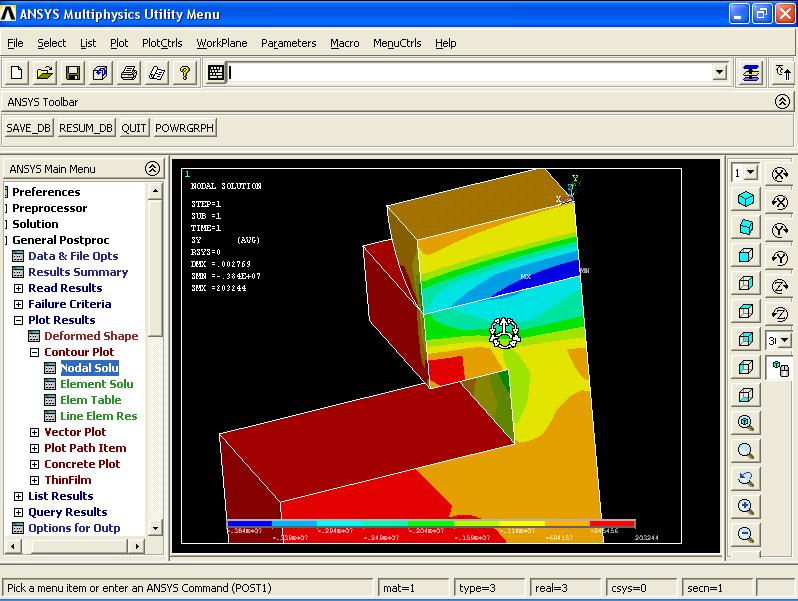Open the command input history dropdown
This screenshot has width=798, height=601.
[x=719, y=73]
